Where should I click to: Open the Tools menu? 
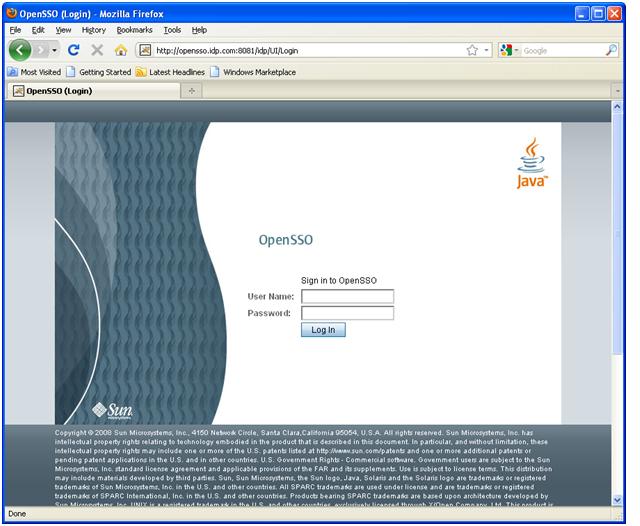click(x=172, y=30)
